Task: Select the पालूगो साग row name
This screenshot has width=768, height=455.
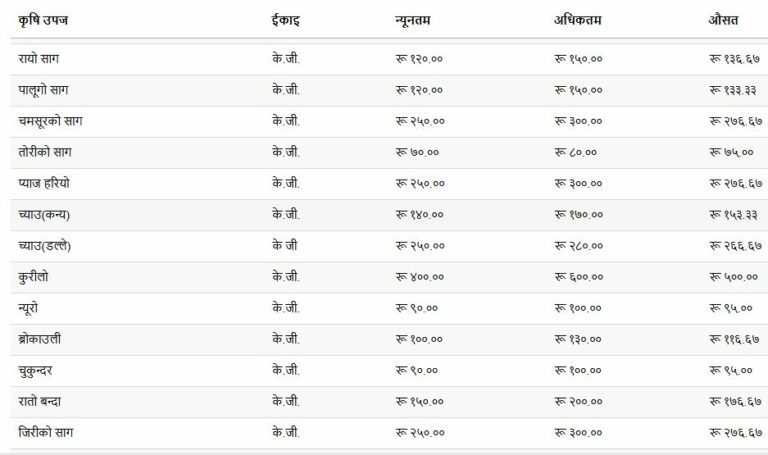Action: 43,90
